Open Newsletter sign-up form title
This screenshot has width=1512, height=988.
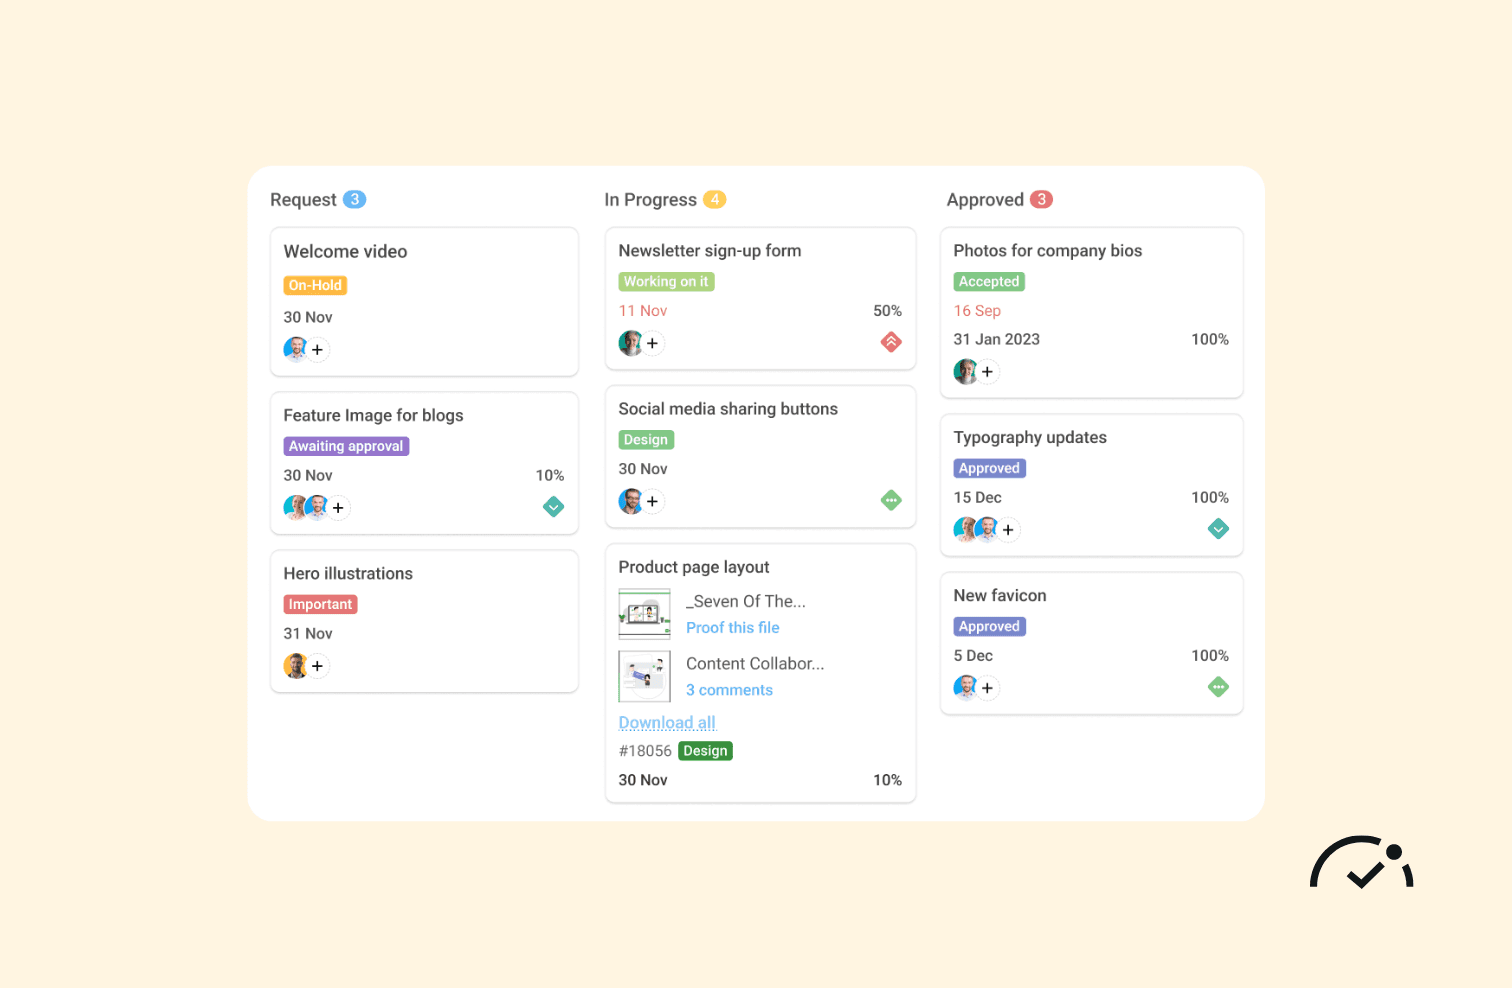point(709,251)
